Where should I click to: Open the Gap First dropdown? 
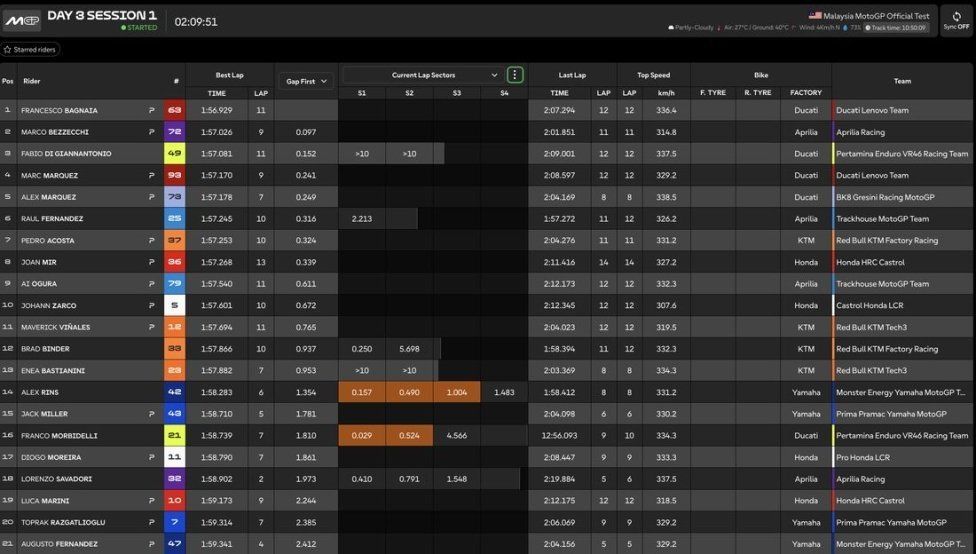(306, 82)
